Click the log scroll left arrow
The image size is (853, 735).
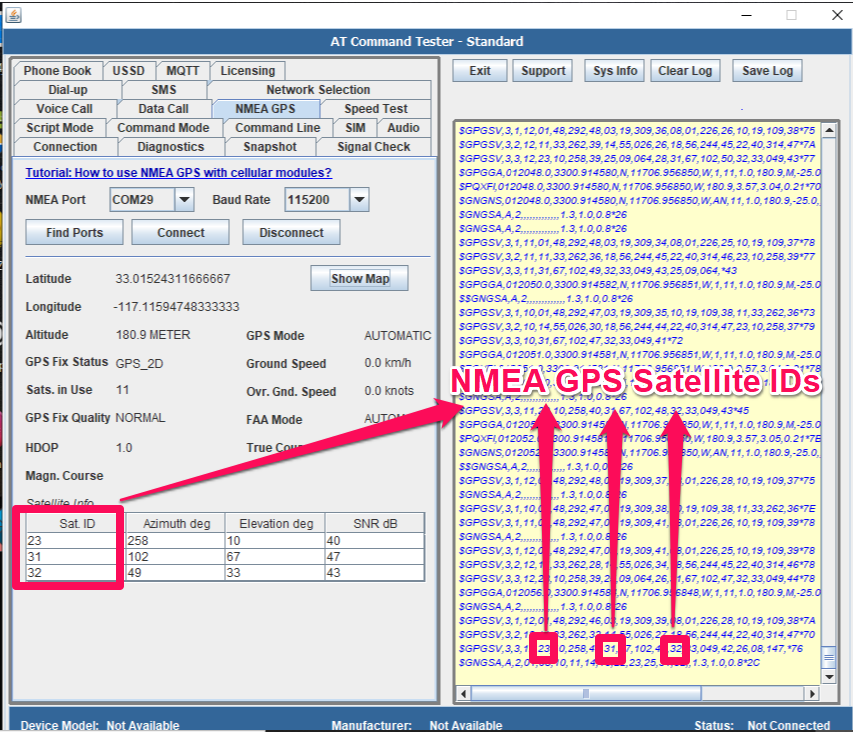coord(463,694)
